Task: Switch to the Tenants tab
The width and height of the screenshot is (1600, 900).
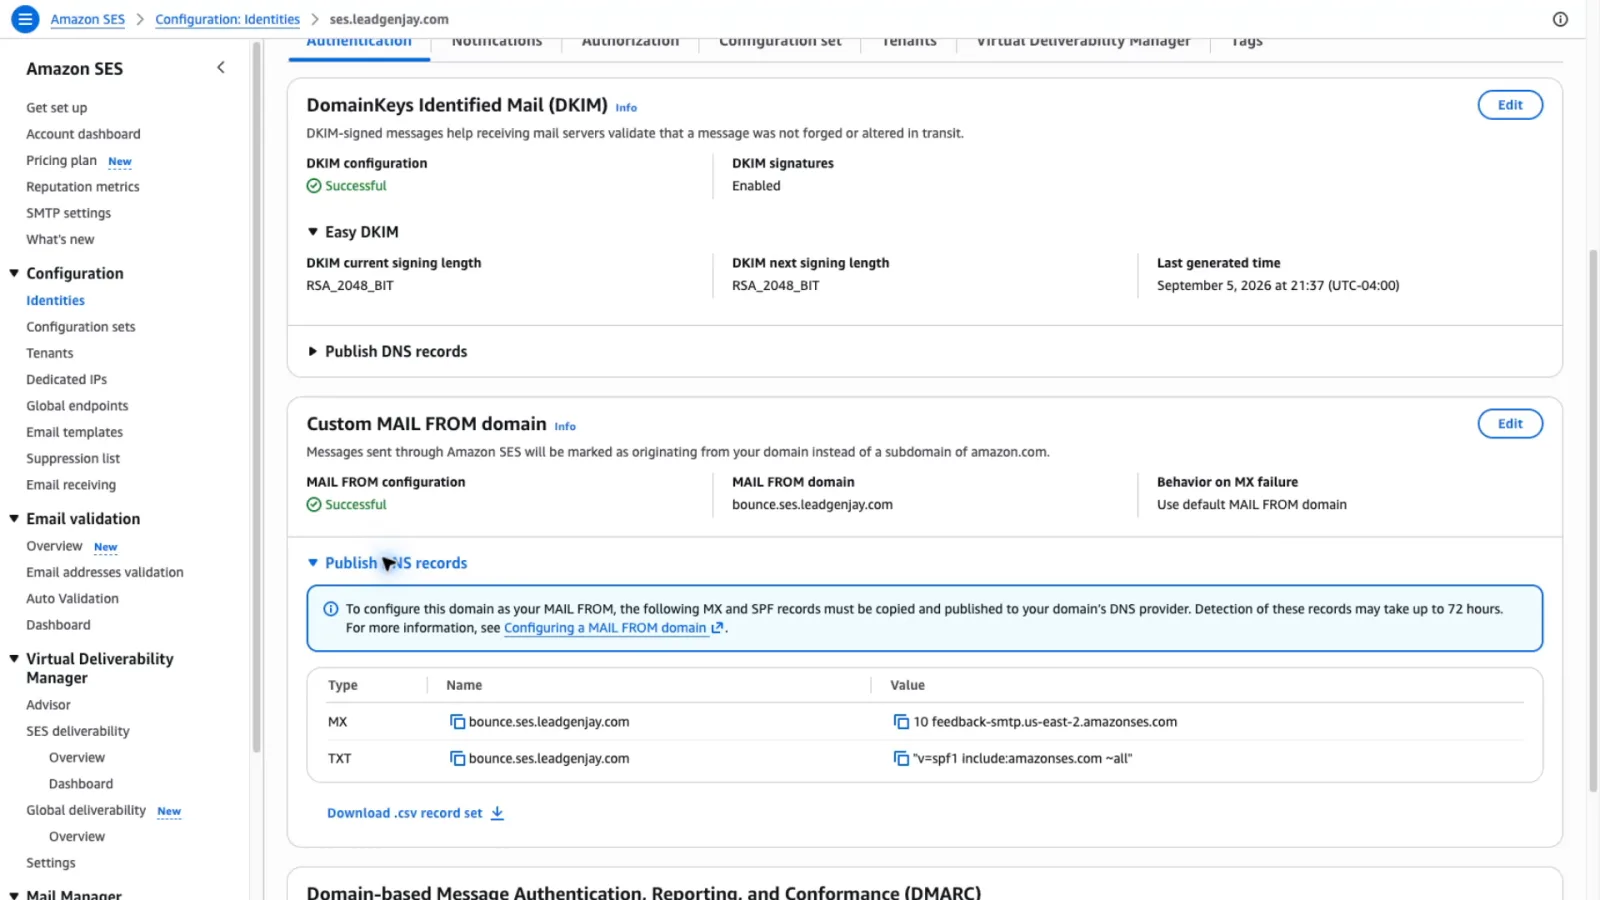Action: (909, 42)
